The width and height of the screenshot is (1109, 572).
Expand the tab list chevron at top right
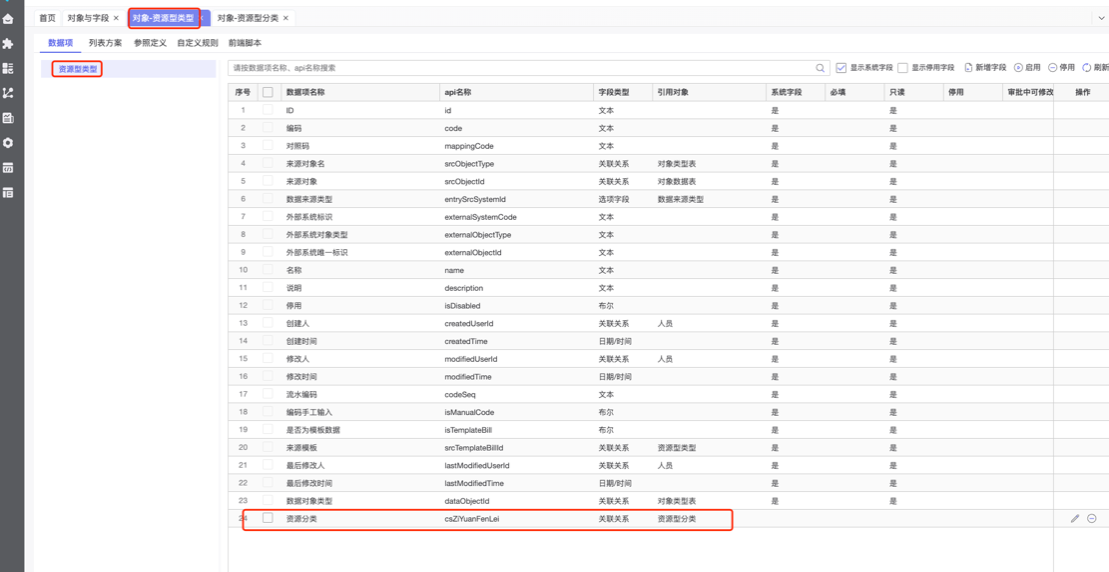point(1101,18)
